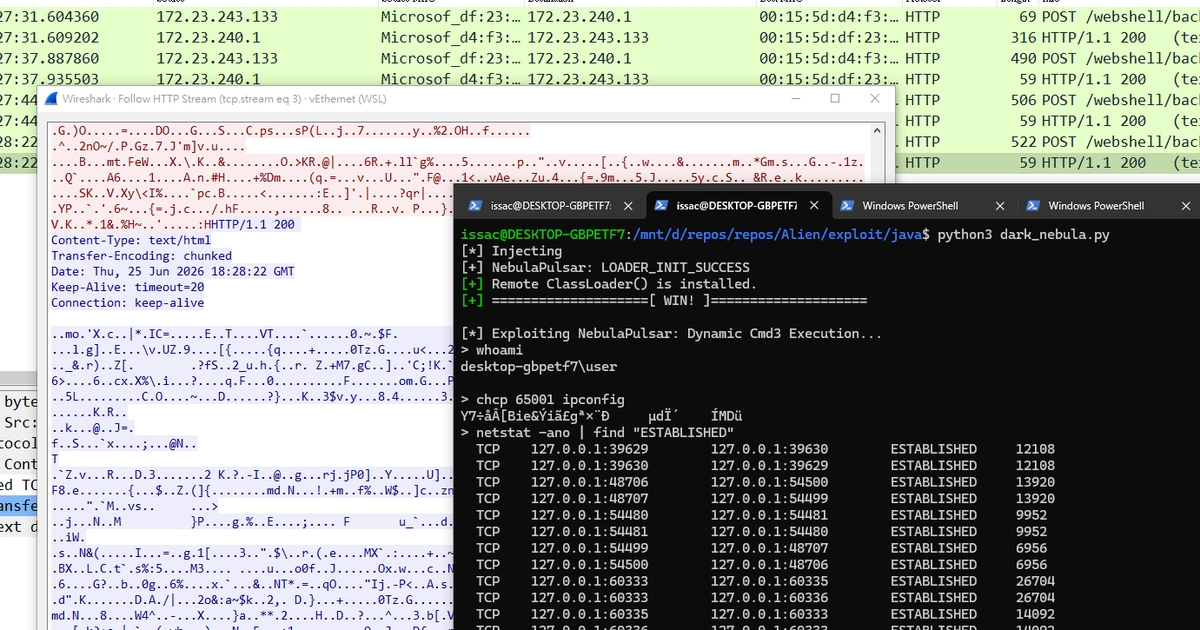The width and height of the screenshot is (1200, 630).
Task: Close the Follow HTTP Stream window
Action: click(x=877, y=99)
